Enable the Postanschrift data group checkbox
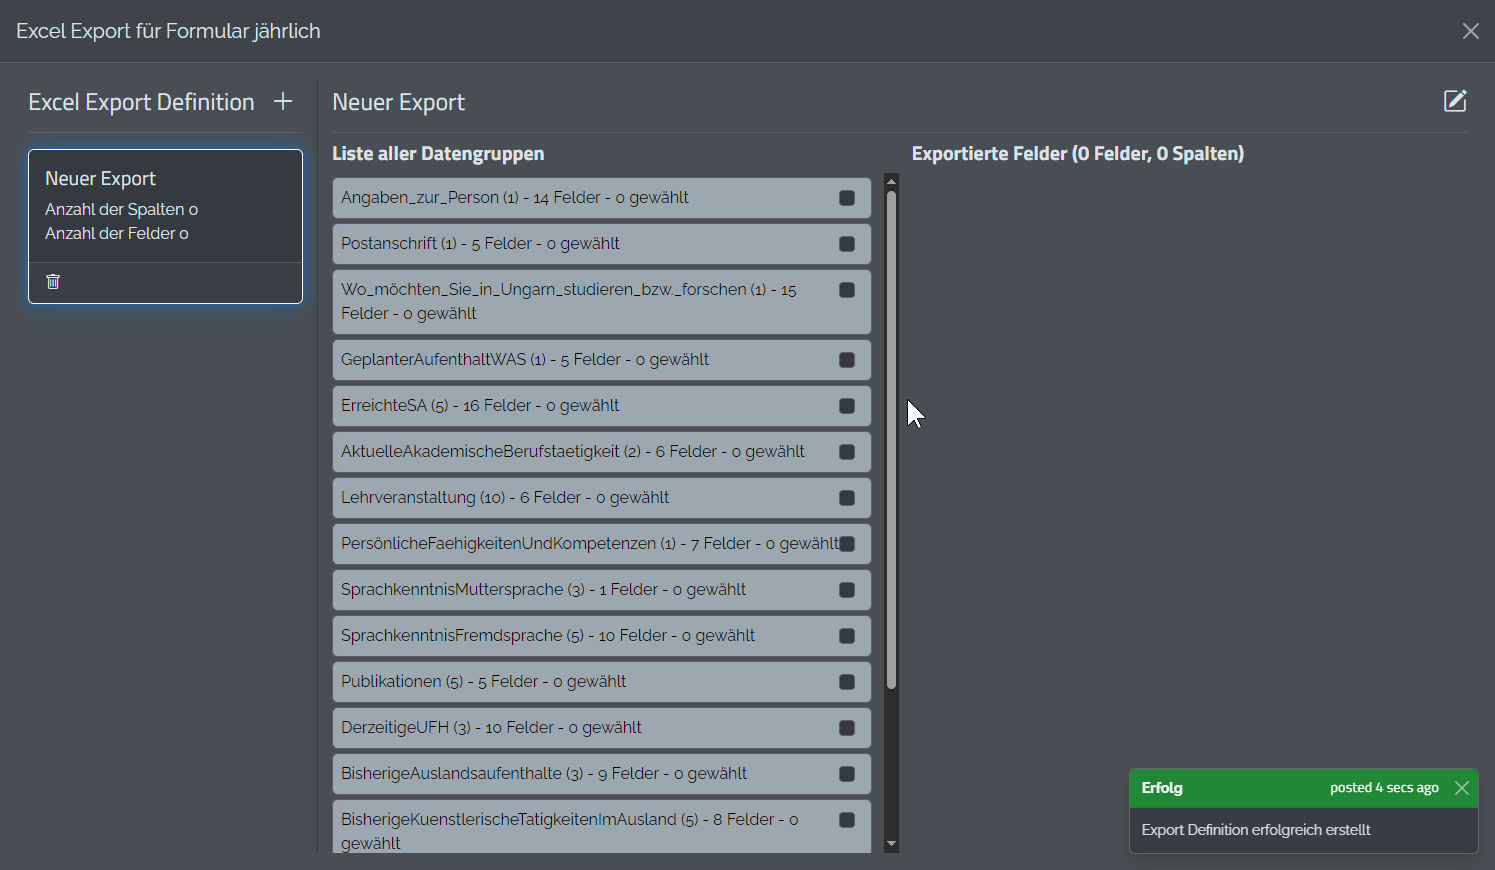This screenshot has height=870, width=1495. click(x=847, y=243)
